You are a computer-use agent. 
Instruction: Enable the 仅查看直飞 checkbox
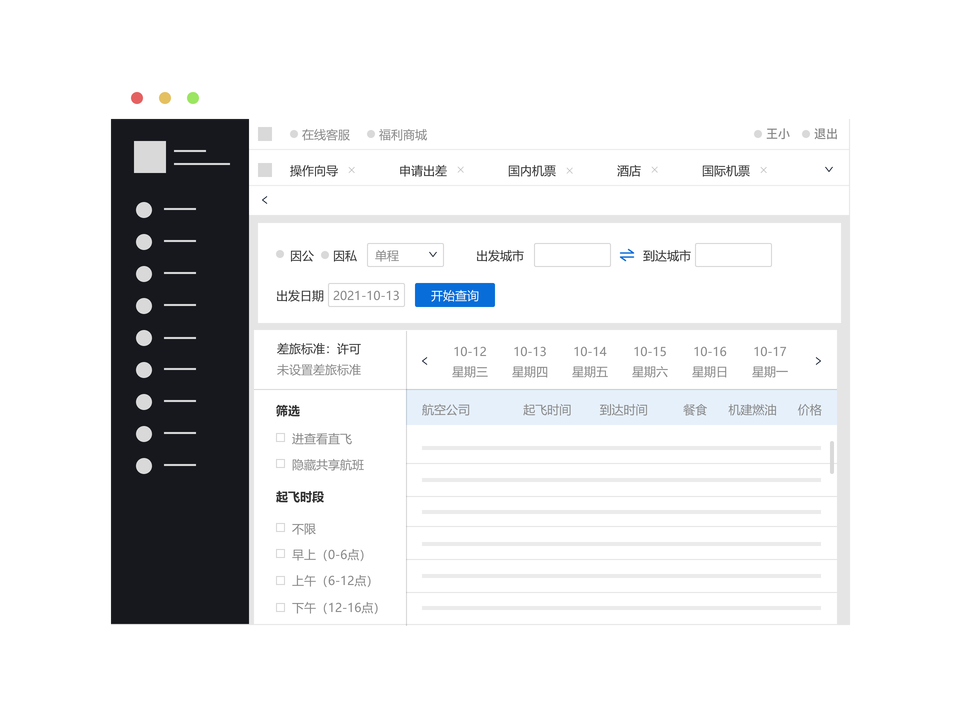(281, 438)
